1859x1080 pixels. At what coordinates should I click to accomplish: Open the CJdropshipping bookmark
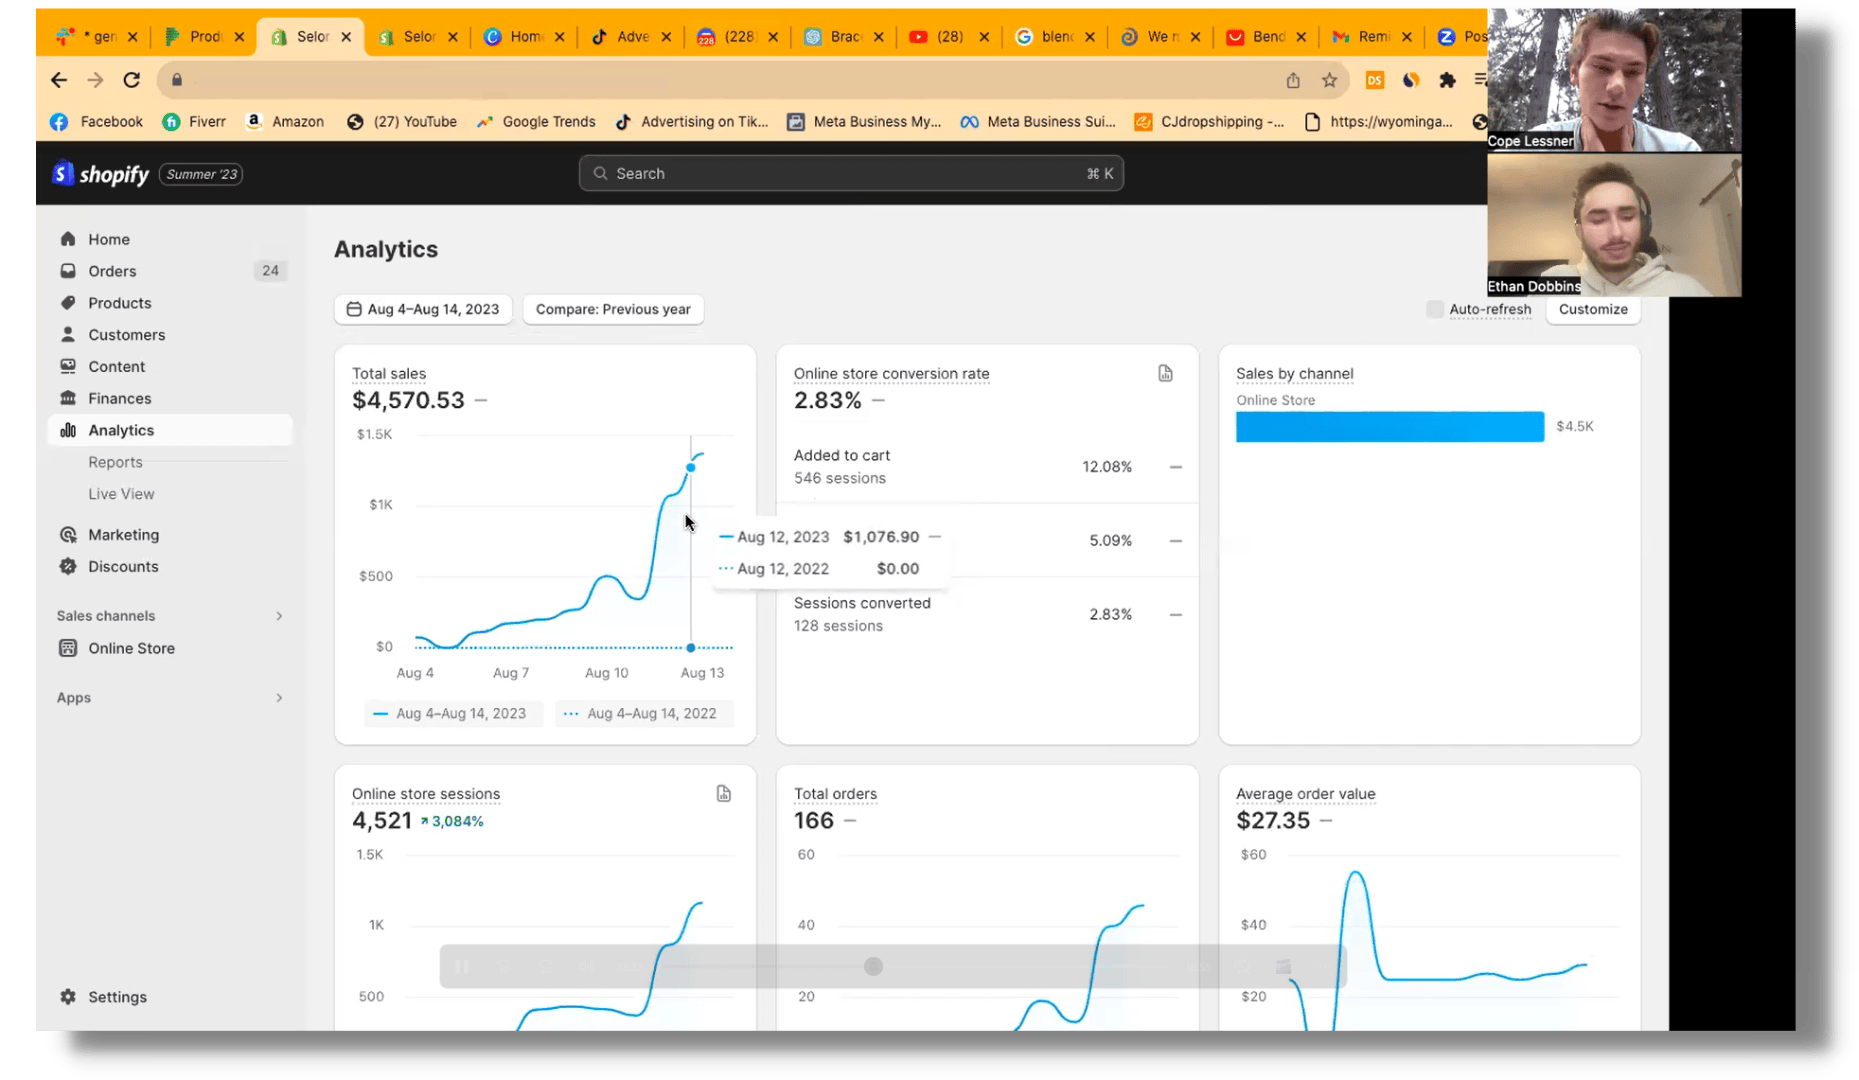(1210, 122)
